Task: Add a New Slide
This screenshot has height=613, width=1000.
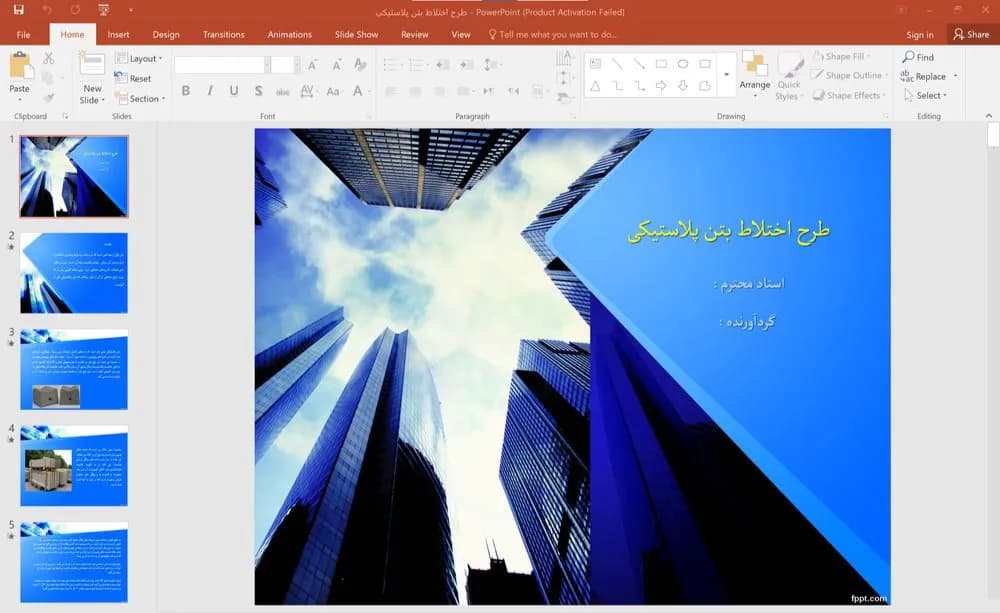Action: pos(92,78)
